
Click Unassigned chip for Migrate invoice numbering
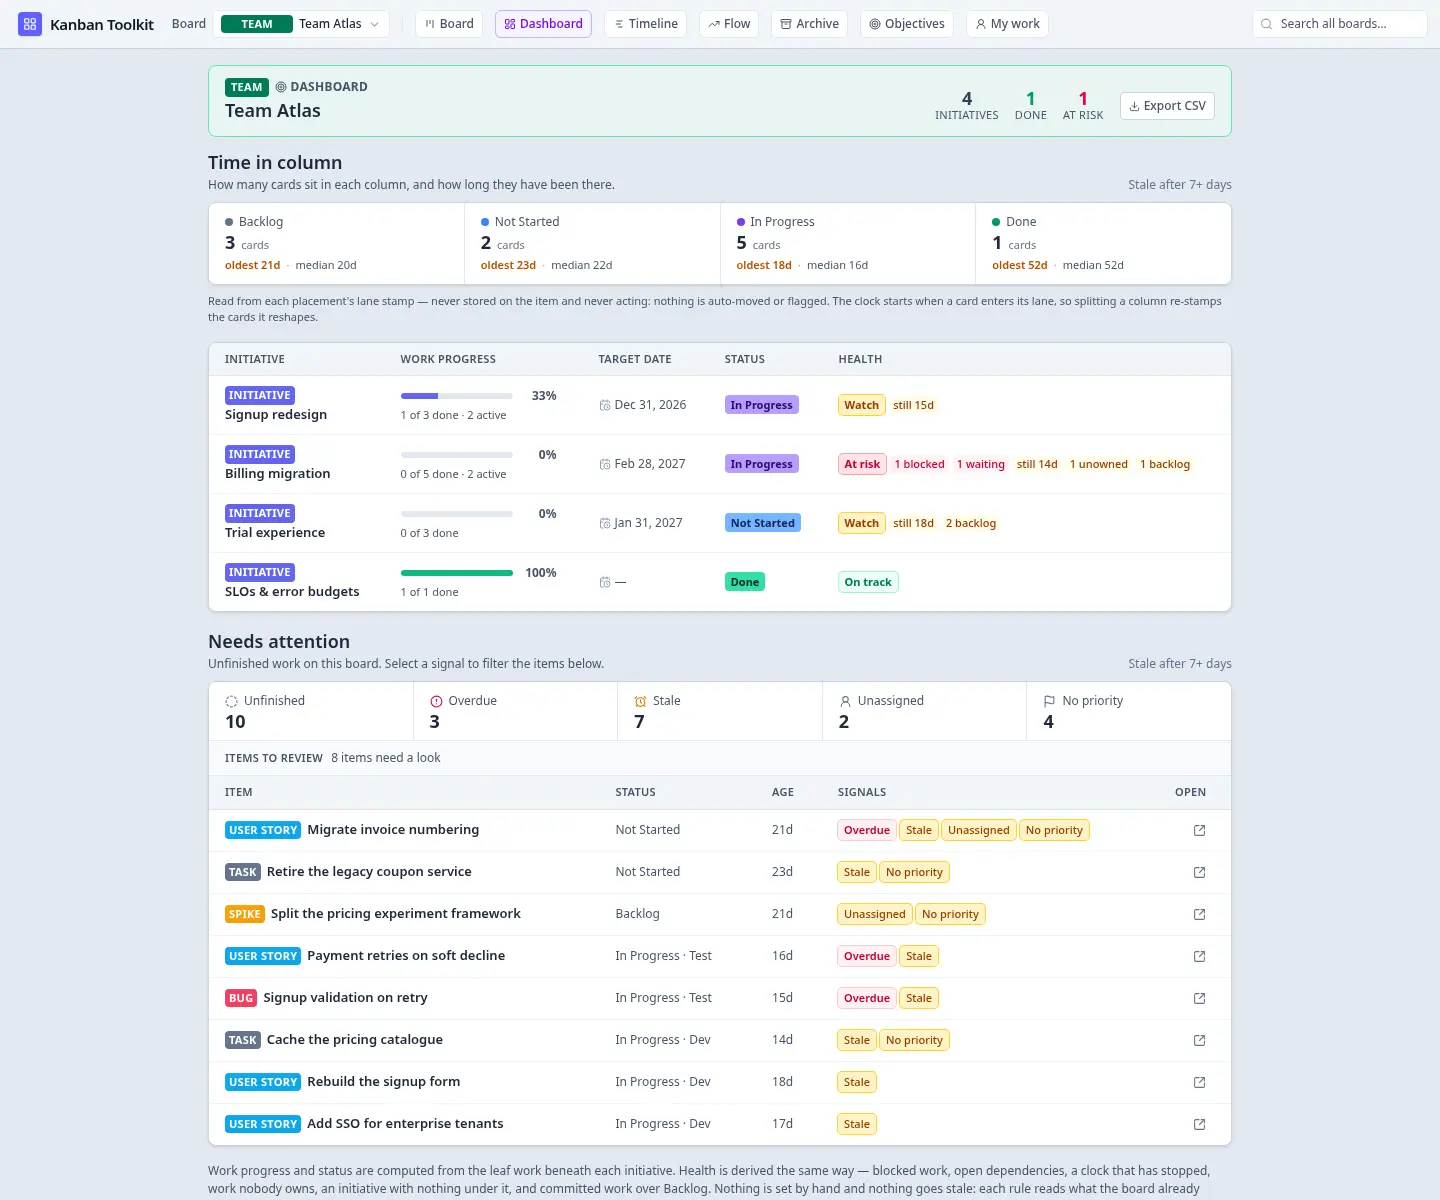[x=979, y=830]
